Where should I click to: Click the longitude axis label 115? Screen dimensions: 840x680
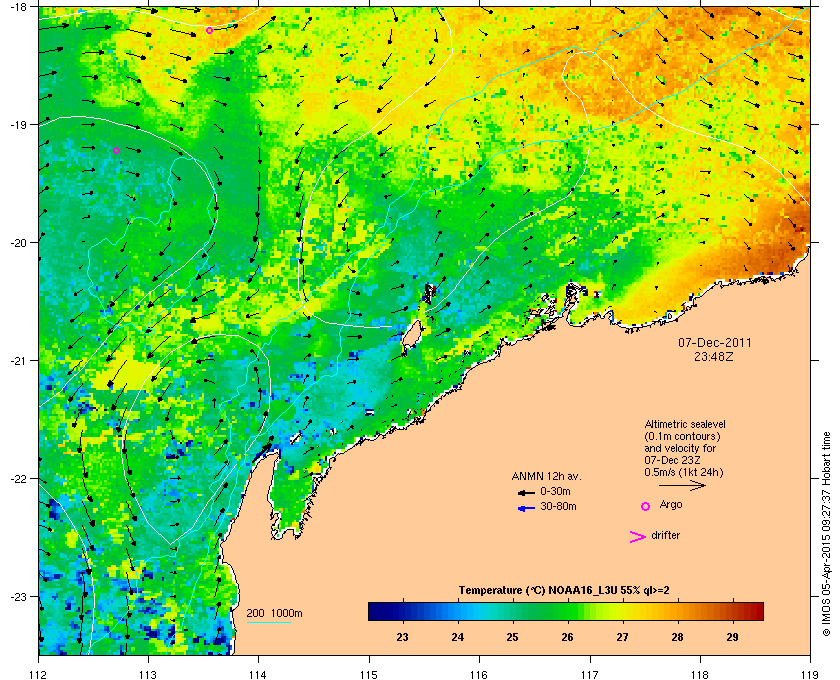click(369, 675)
